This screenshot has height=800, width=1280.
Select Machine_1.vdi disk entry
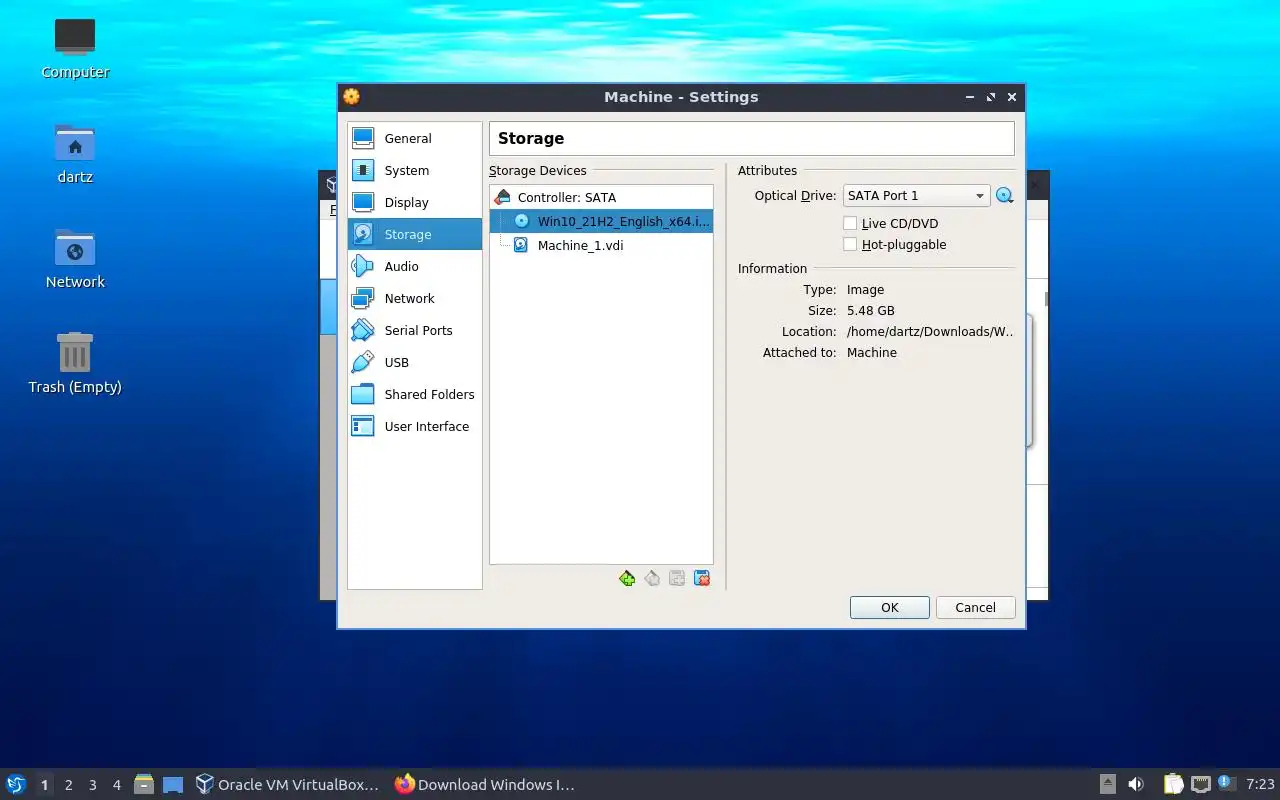601,245
